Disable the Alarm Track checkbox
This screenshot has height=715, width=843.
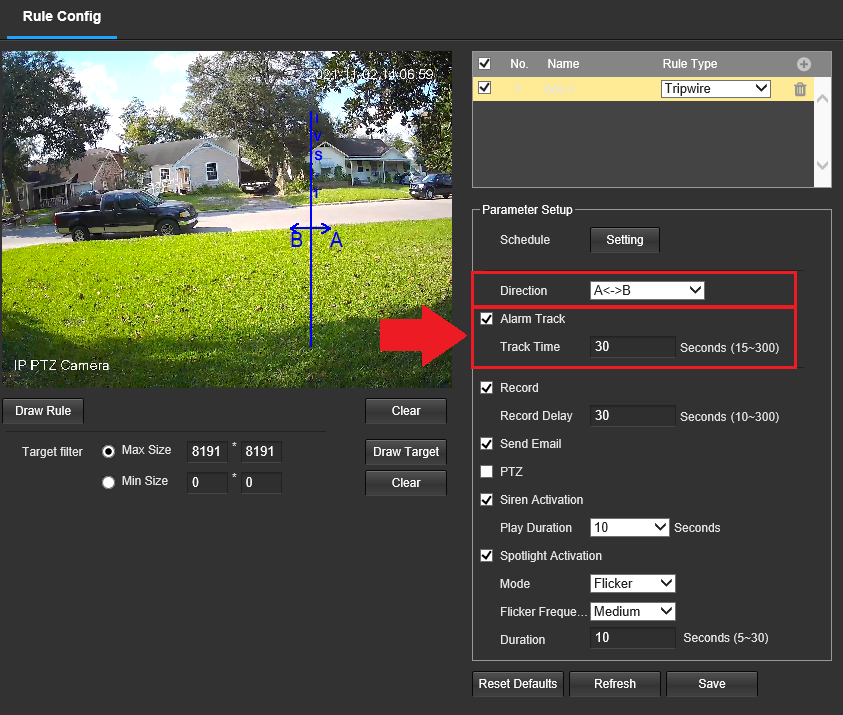[x=487, y=319]
